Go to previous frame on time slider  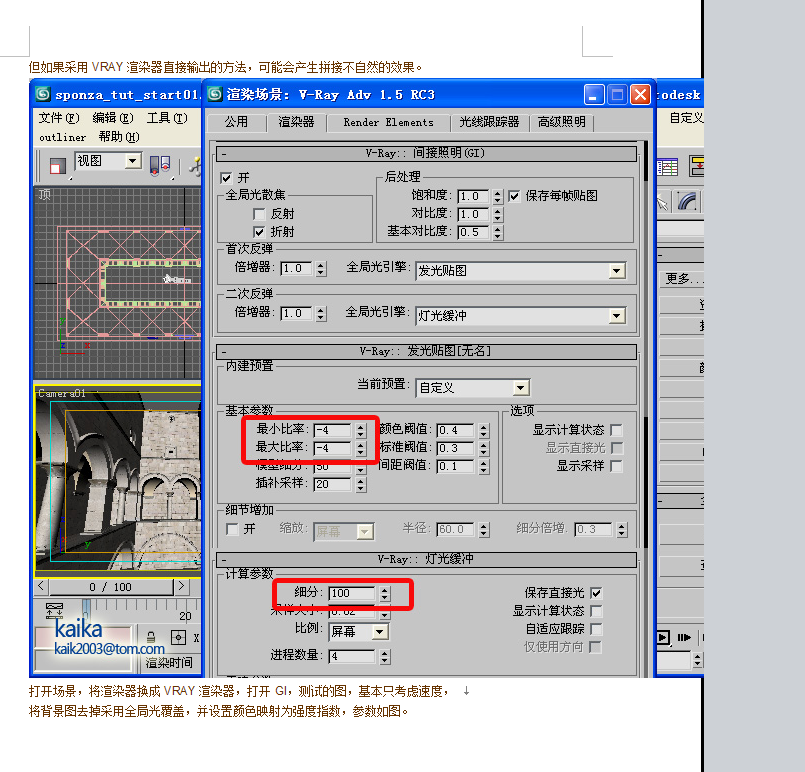click(x=41, y=586)
